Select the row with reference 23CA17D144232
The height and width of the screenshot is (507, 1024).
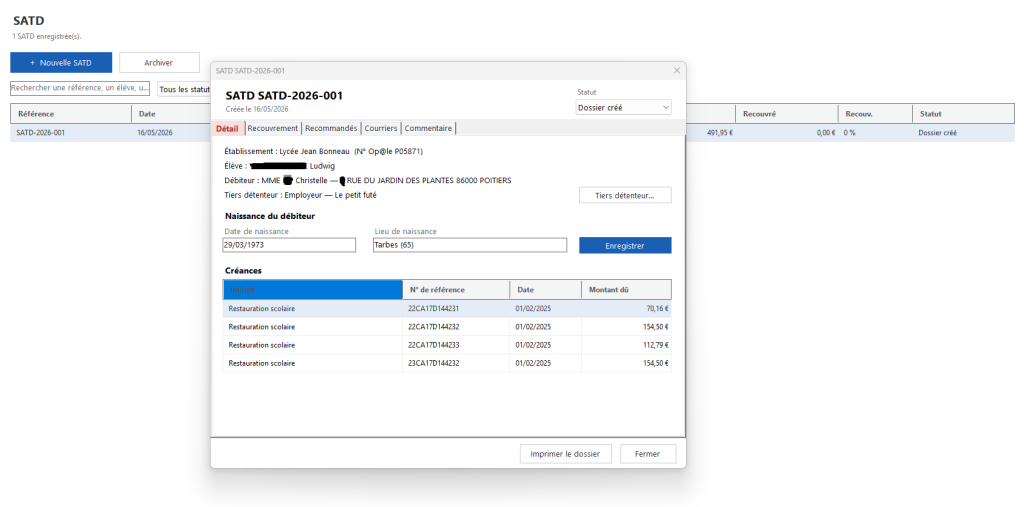pyautogui.click(x=447, y=363)
